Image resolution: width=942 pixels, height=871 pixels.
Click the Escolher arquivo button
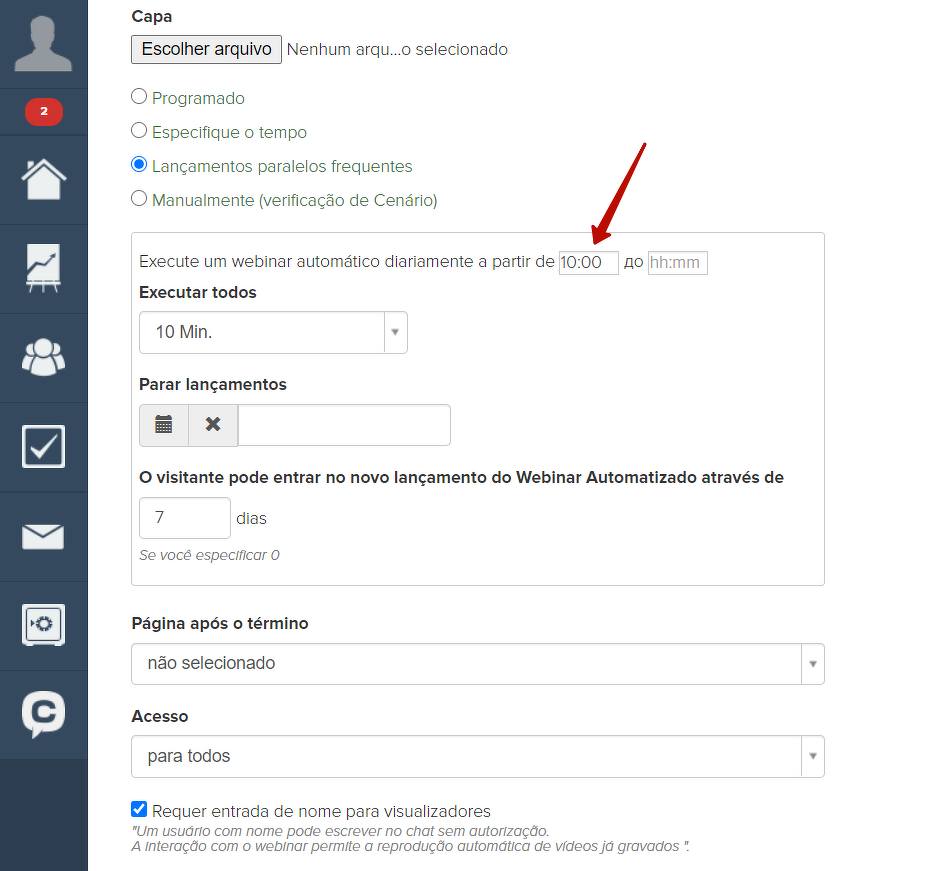206,49
